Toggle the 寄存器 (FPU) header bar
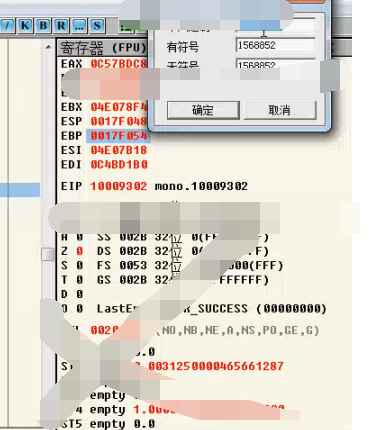The image size is (390, 430). coord(102,48)
